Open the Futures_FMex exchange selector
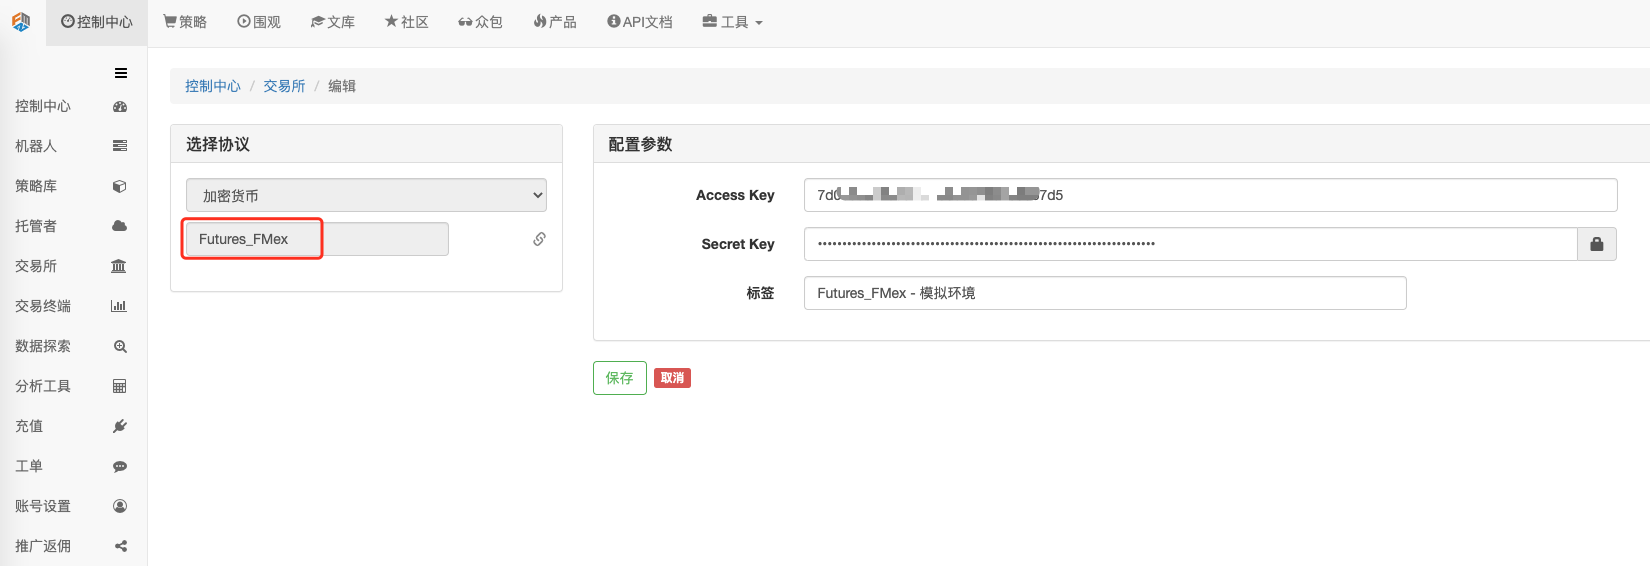 pyautogui.click(x=316, y=239)
